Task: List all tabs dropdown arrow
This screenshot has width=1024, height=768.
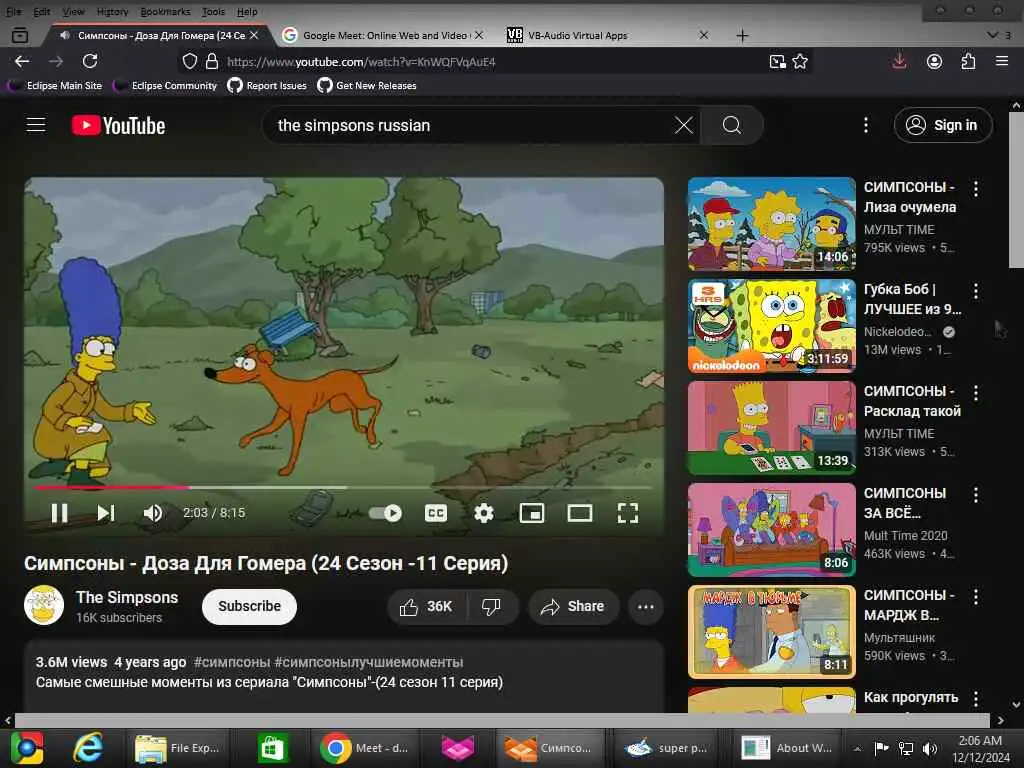Action: pos(992,35)
